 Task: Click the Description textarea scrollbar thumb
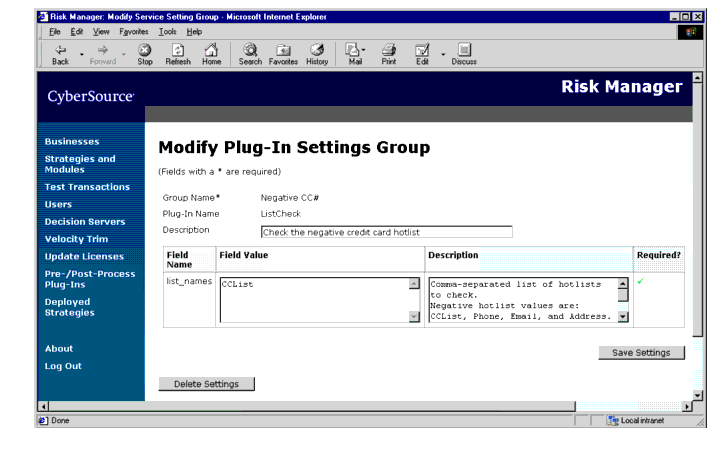click(x=623, y=295)
